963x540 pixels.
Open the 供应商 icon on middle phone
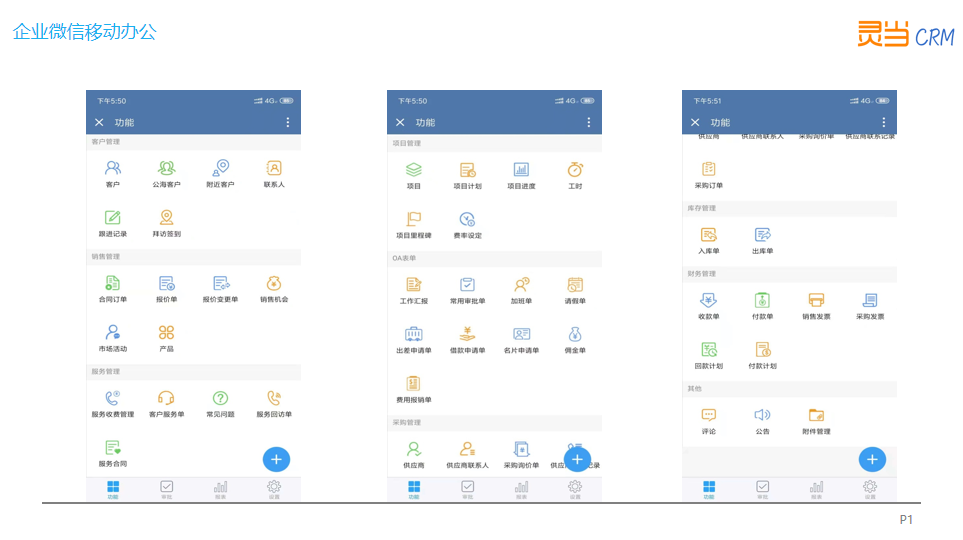coord(414,449)
